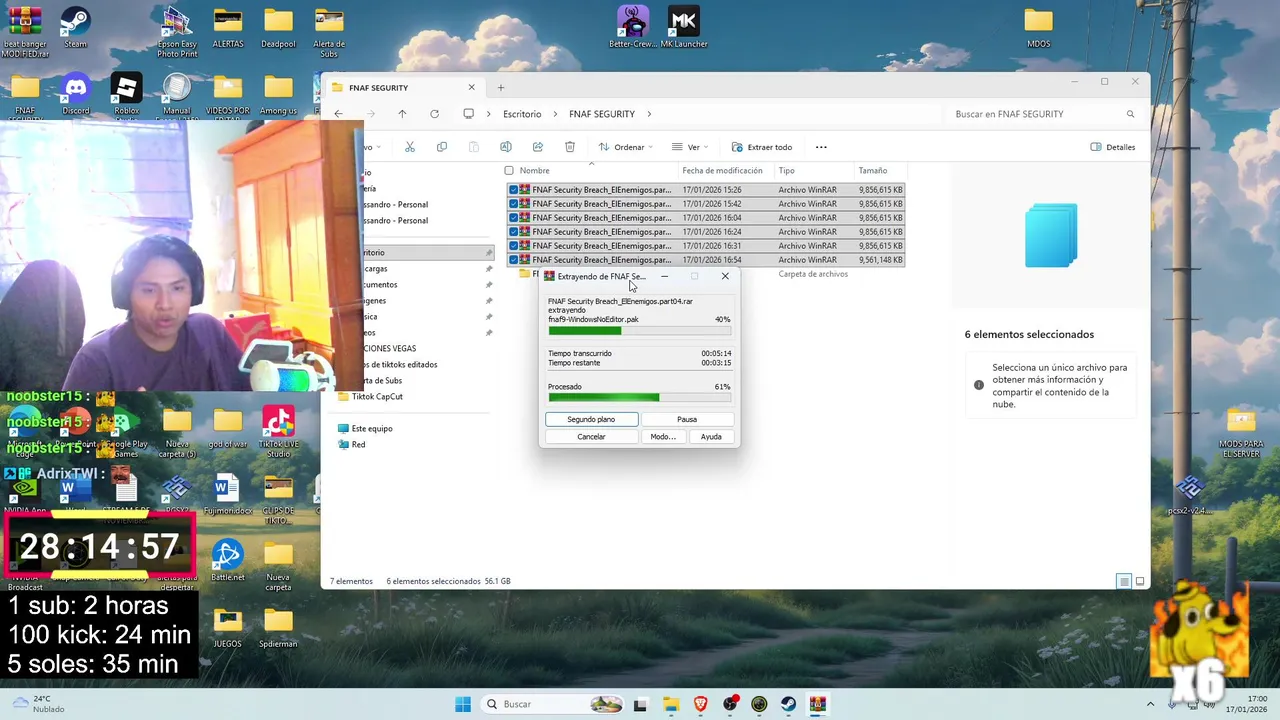Uncheck the file modified at 15:26

tap(513, 190)
